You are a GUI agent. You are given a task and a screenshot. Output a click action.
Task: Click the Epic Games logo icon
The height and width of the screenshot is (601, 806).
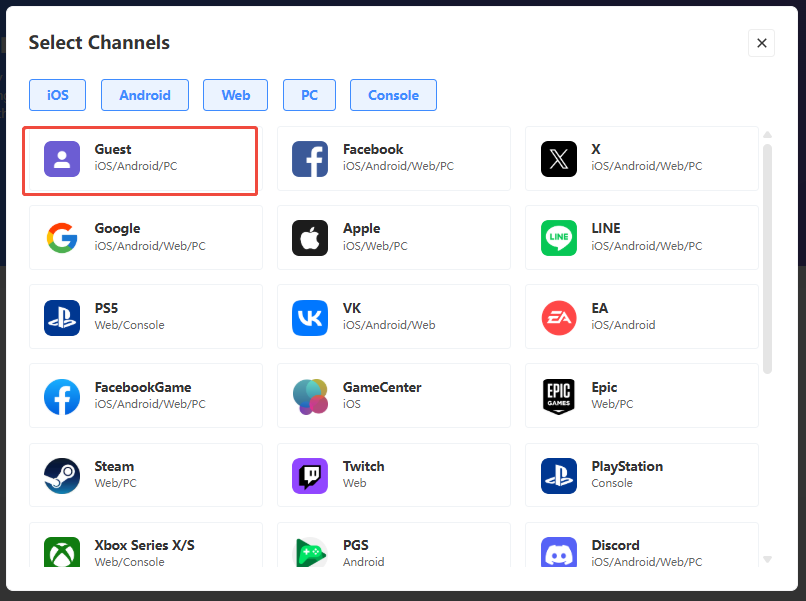[x=559, y=396]
